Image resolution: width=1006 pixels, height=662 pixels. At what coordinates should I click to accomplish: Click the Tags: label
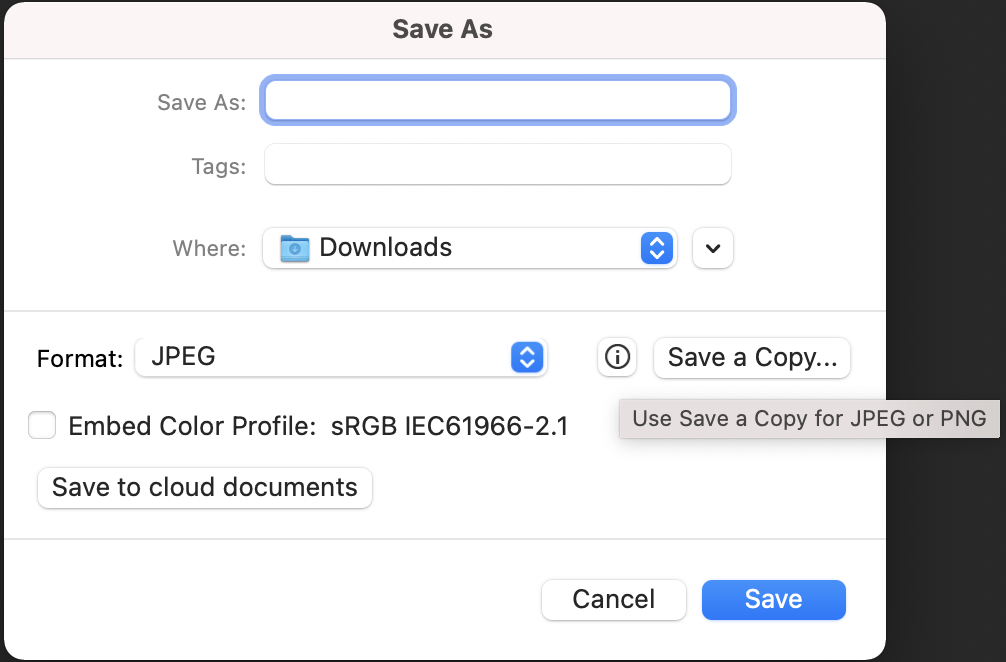point(218,167)
